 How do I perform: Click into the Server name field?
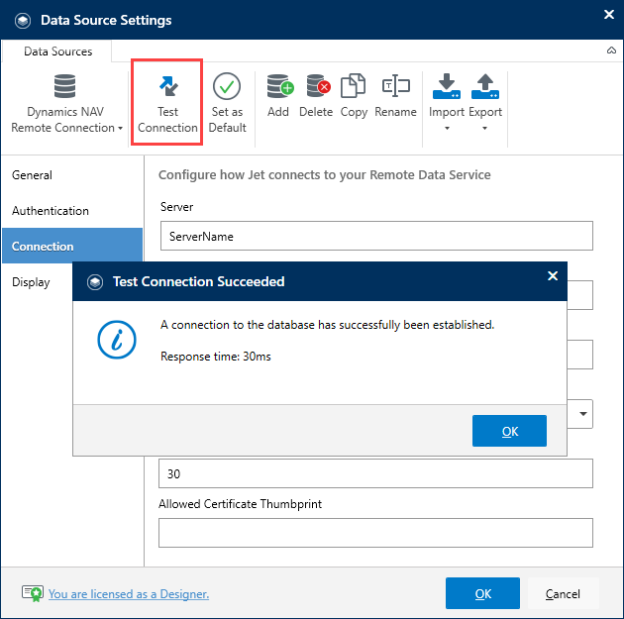click(x=376, y=236)
